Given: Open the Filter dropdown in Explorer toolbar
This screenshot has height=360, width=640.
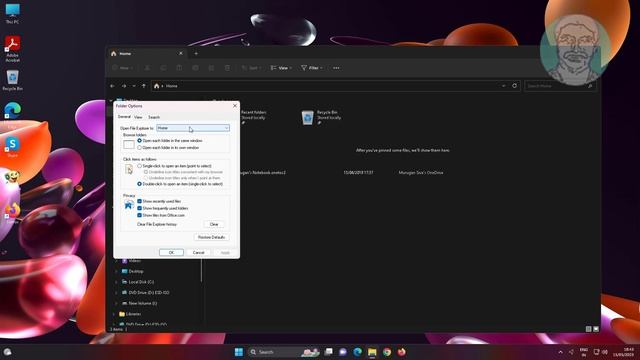Looking at the screenshot, I should tap(312, 68).
